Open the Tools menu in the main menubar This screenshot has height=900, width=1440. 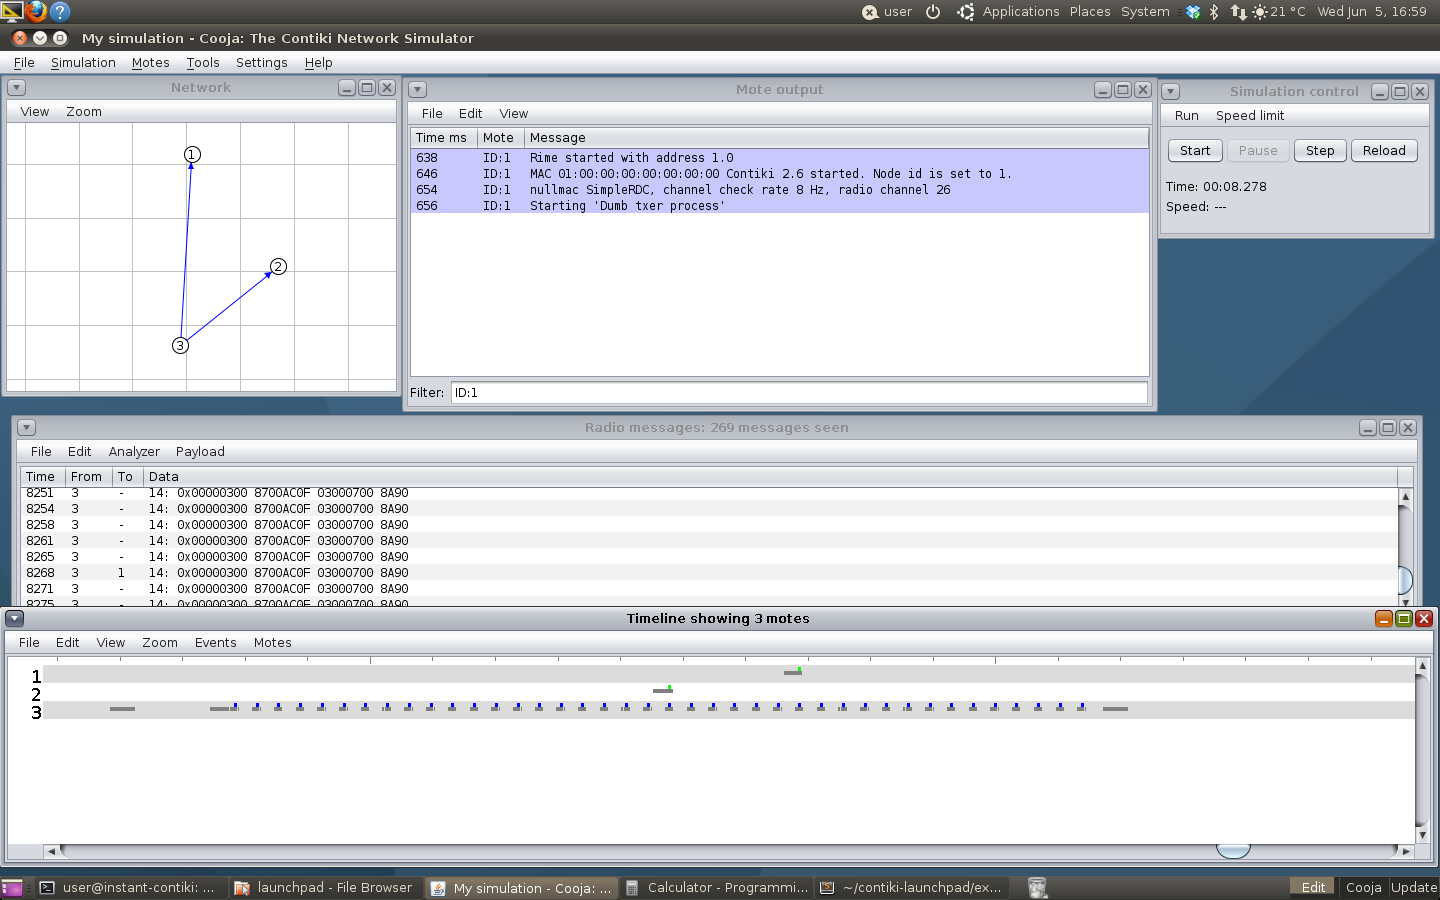point(203,62)
